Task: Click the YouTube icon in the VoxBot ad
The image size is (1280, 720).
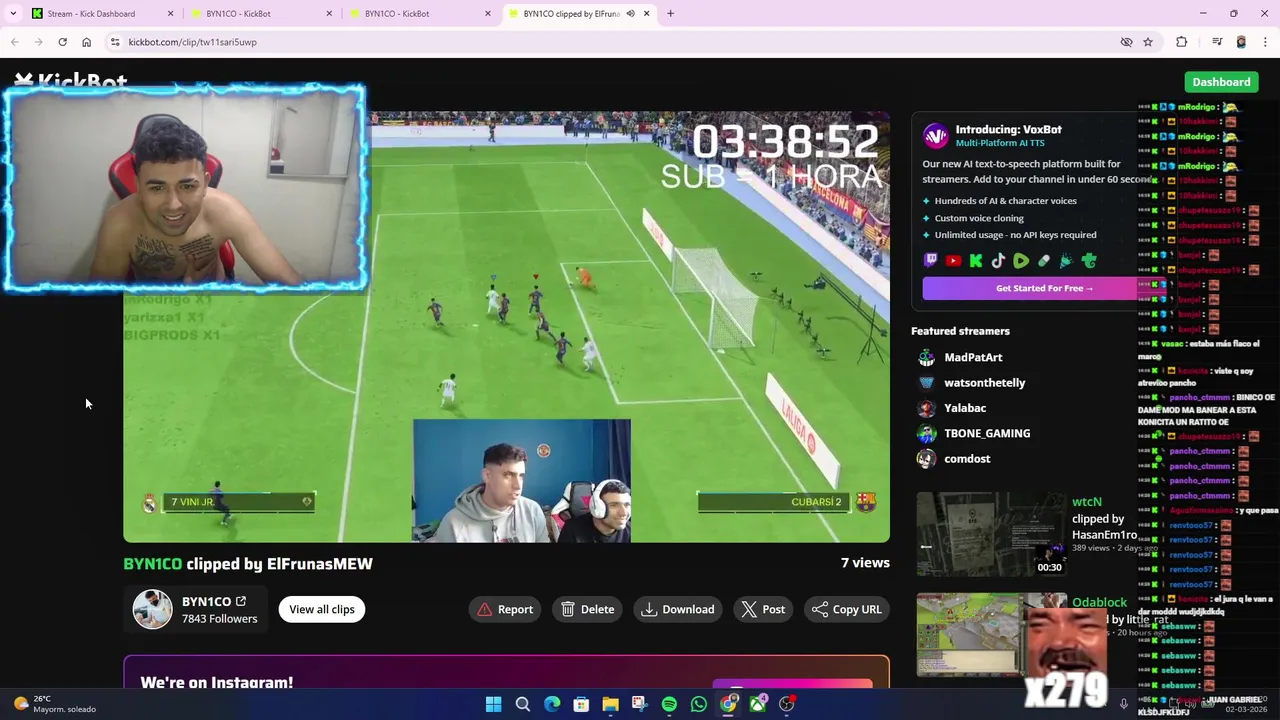Action: 953,261
